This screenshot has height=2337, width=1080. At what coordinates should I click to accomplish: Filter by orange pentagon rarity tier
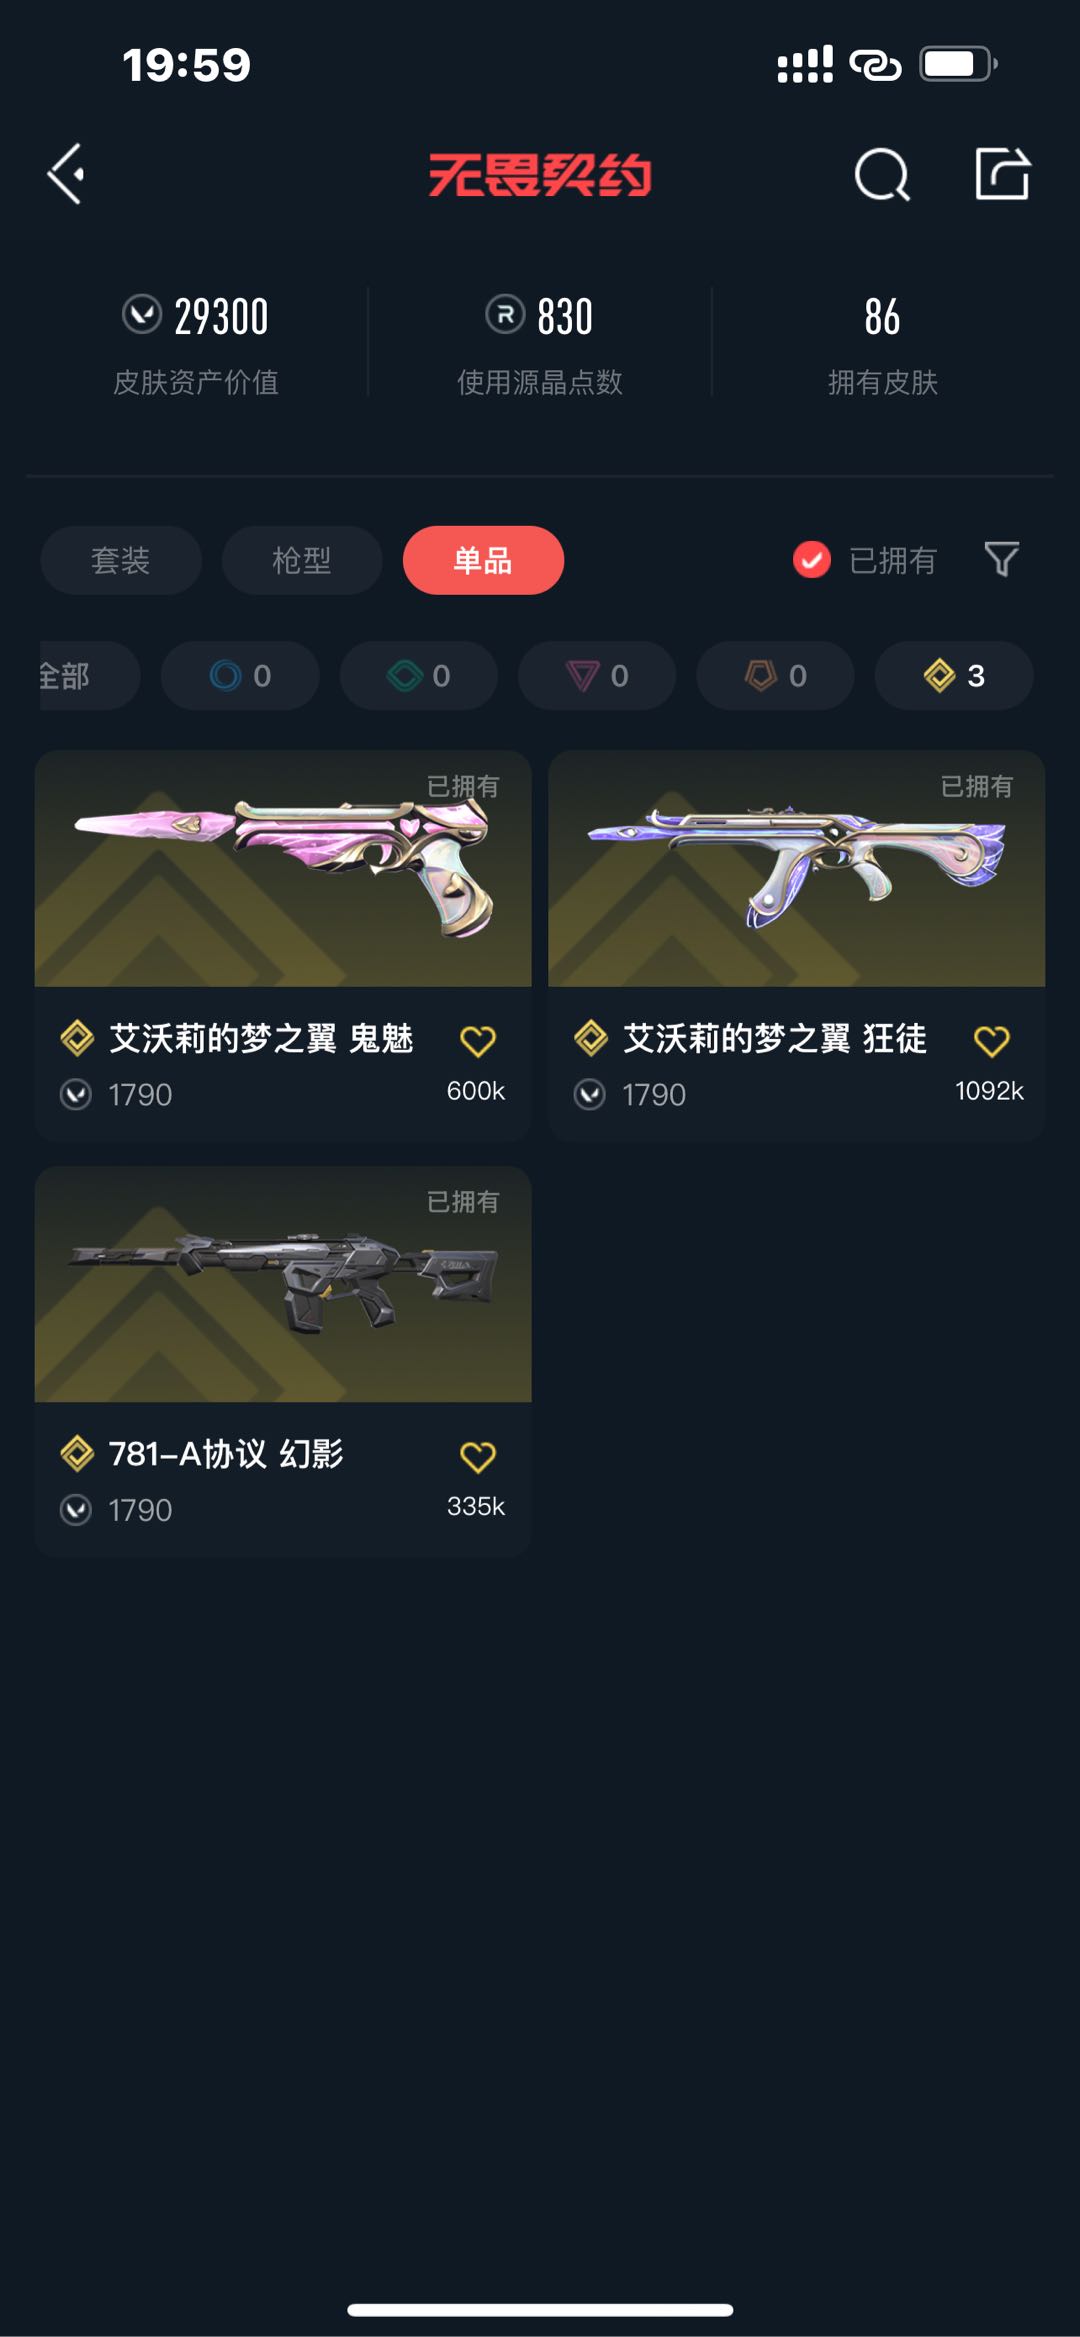[x=776, y=676]
